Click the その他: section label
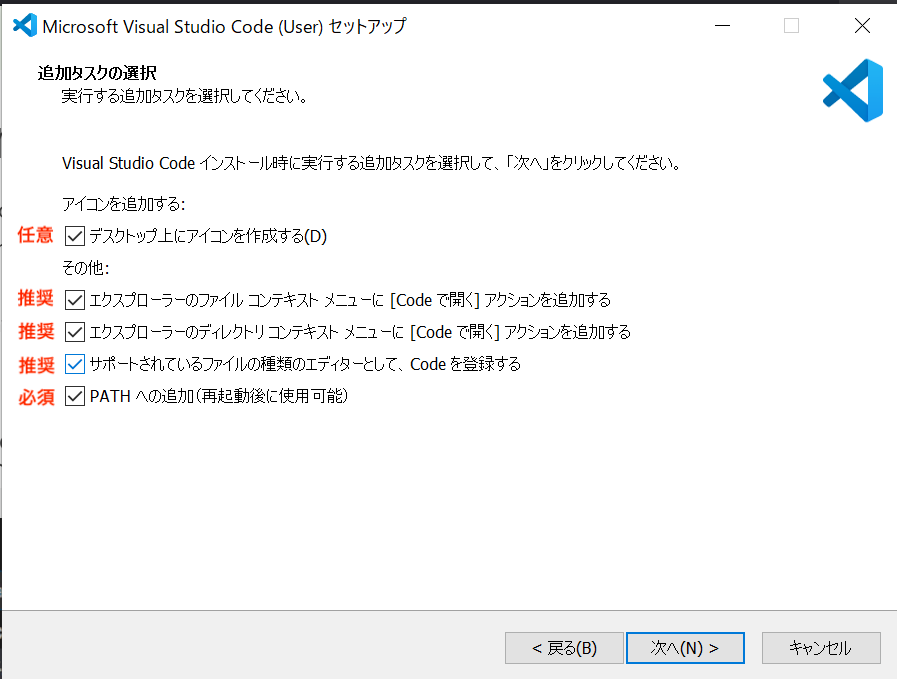This screenshot has height=679, width=897. point(86,268)
